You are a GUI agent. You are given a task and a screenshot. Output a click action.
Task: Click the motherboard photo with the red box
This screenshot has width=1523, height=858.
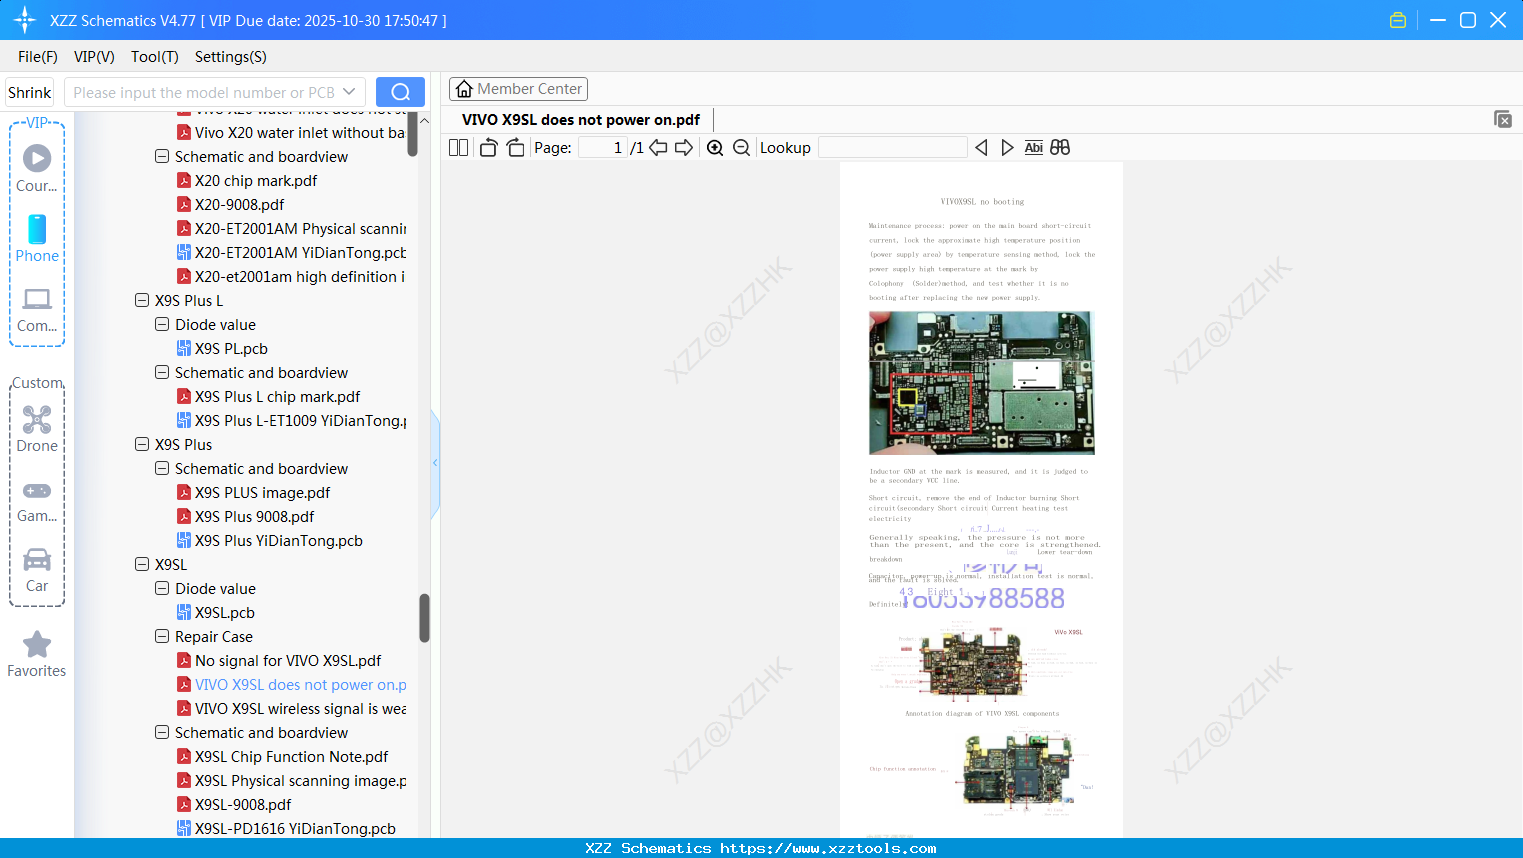pos(981,383)
